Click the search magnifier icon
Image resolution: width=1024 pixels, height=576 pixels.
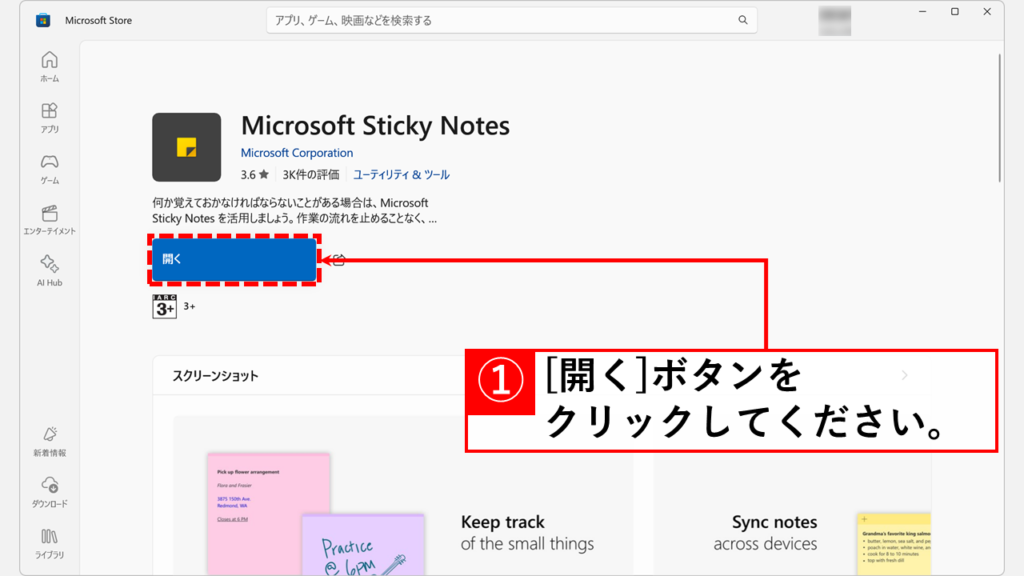point(743,20)
